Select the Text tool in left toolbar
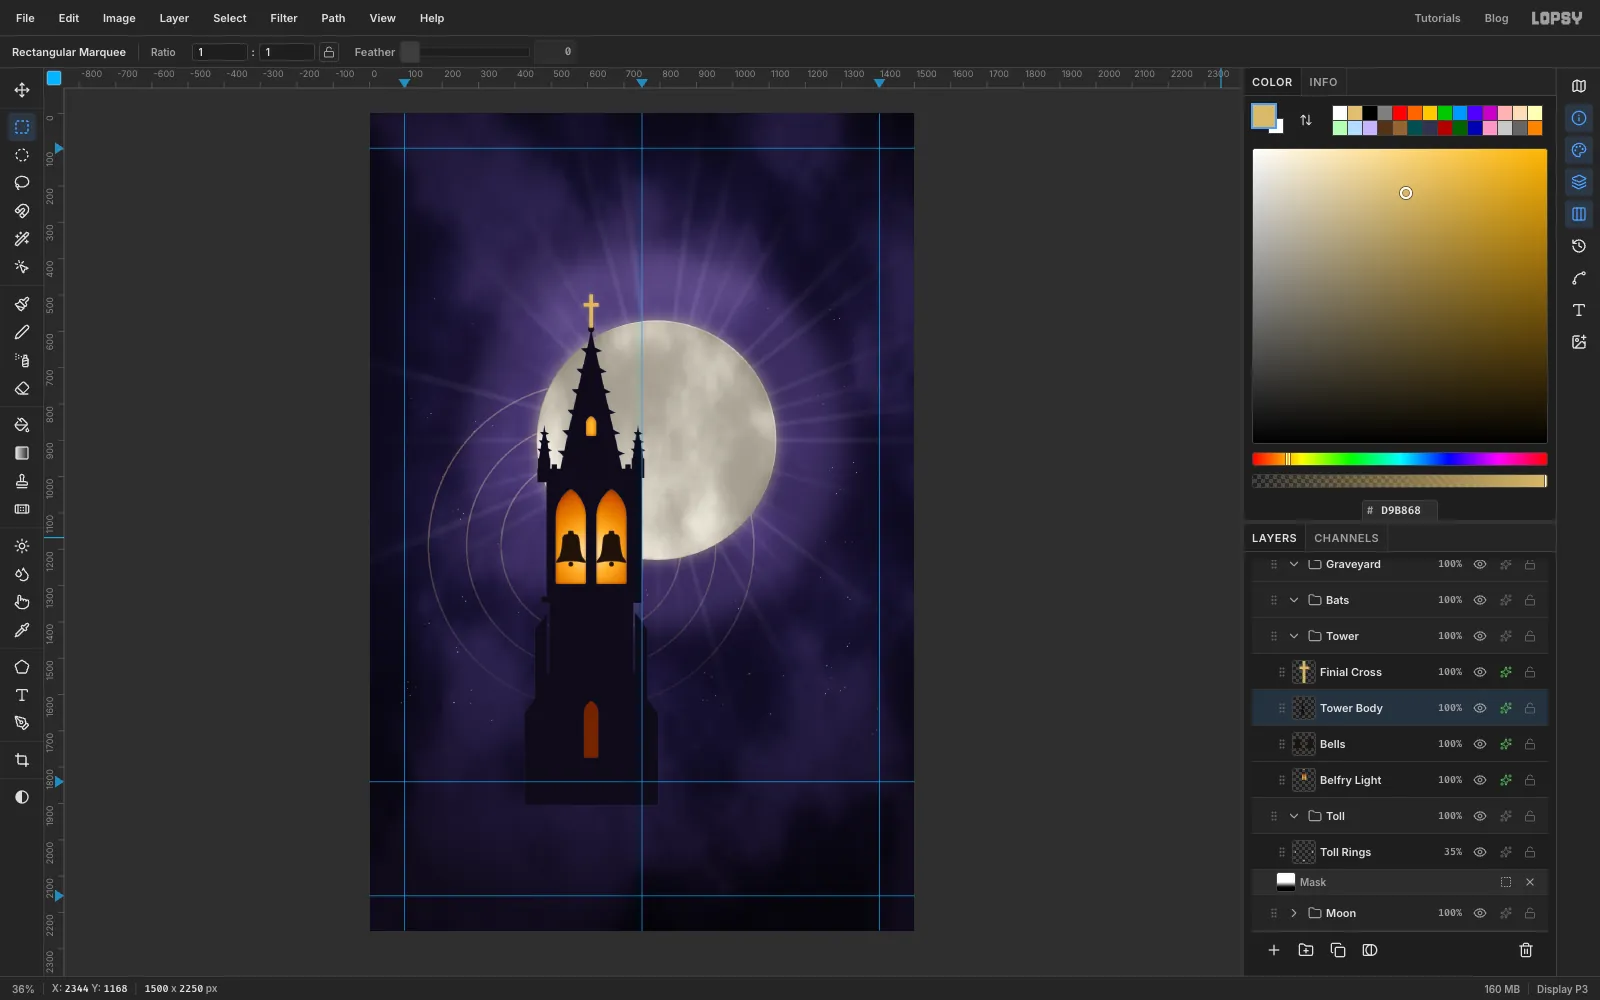This screenshot has width=1600, height=1000. tap(21, 695)
